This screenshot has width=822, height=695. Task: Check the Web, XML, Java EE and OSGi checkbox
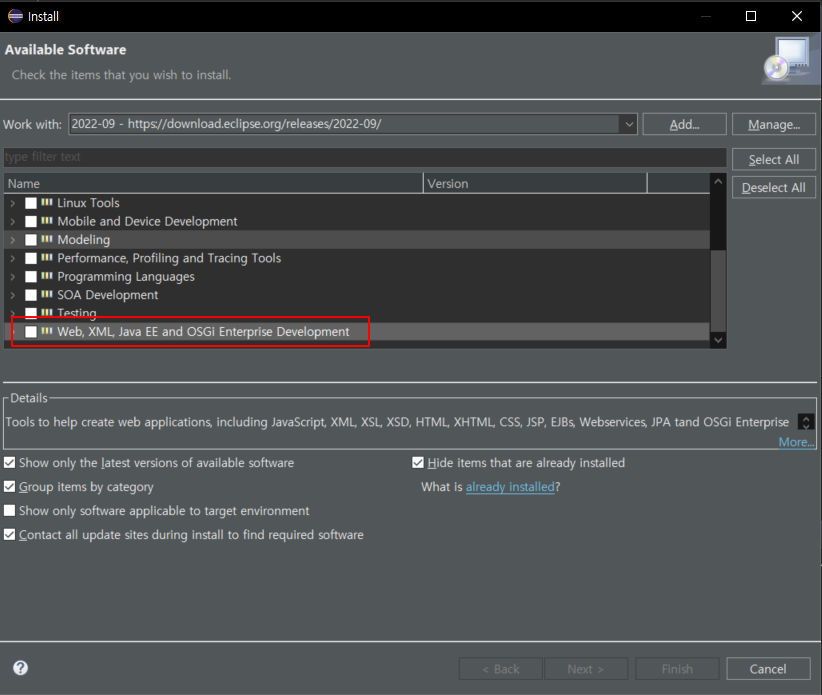point(31,331)
